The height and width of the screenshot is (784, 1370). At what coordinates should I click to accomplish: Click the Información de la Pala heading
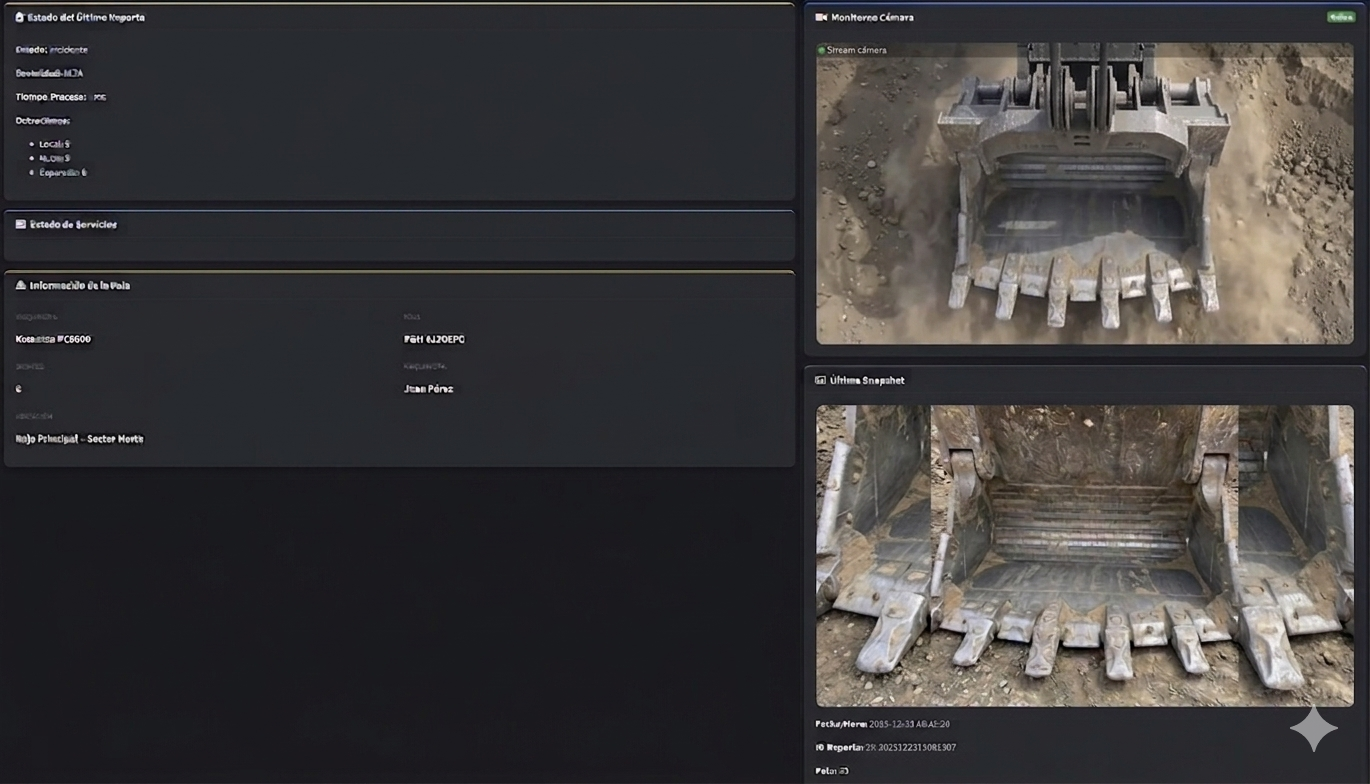pyautogui.click(x=80, y=286)
